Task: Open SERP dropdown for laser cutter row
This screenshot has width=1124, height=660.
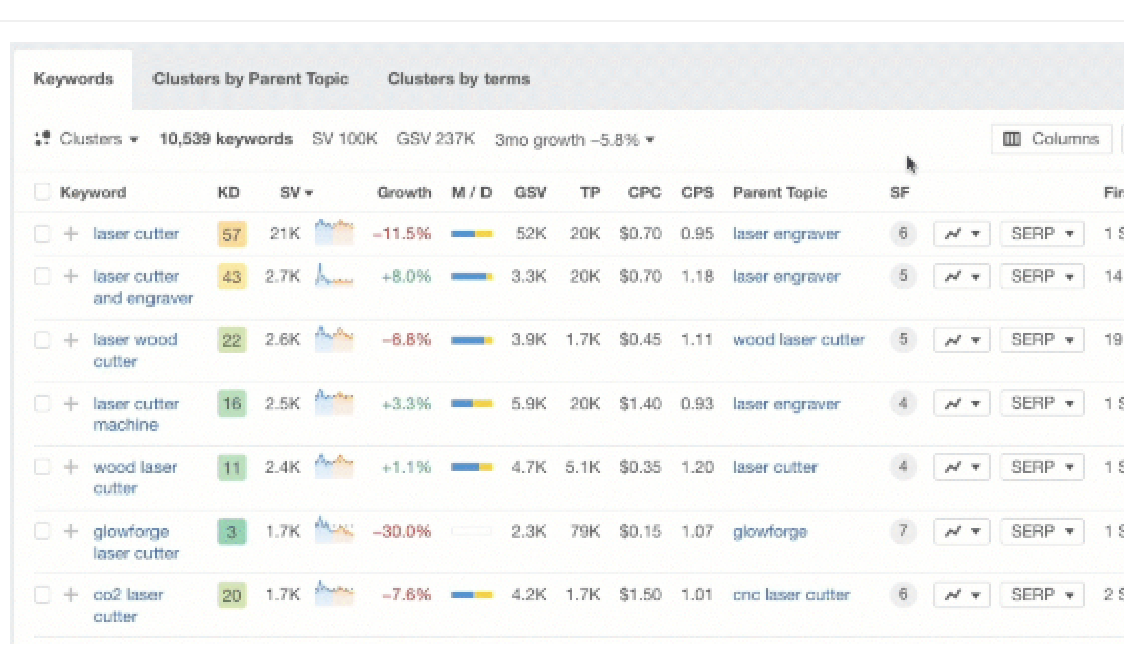Action: [x=1042, y=234]
